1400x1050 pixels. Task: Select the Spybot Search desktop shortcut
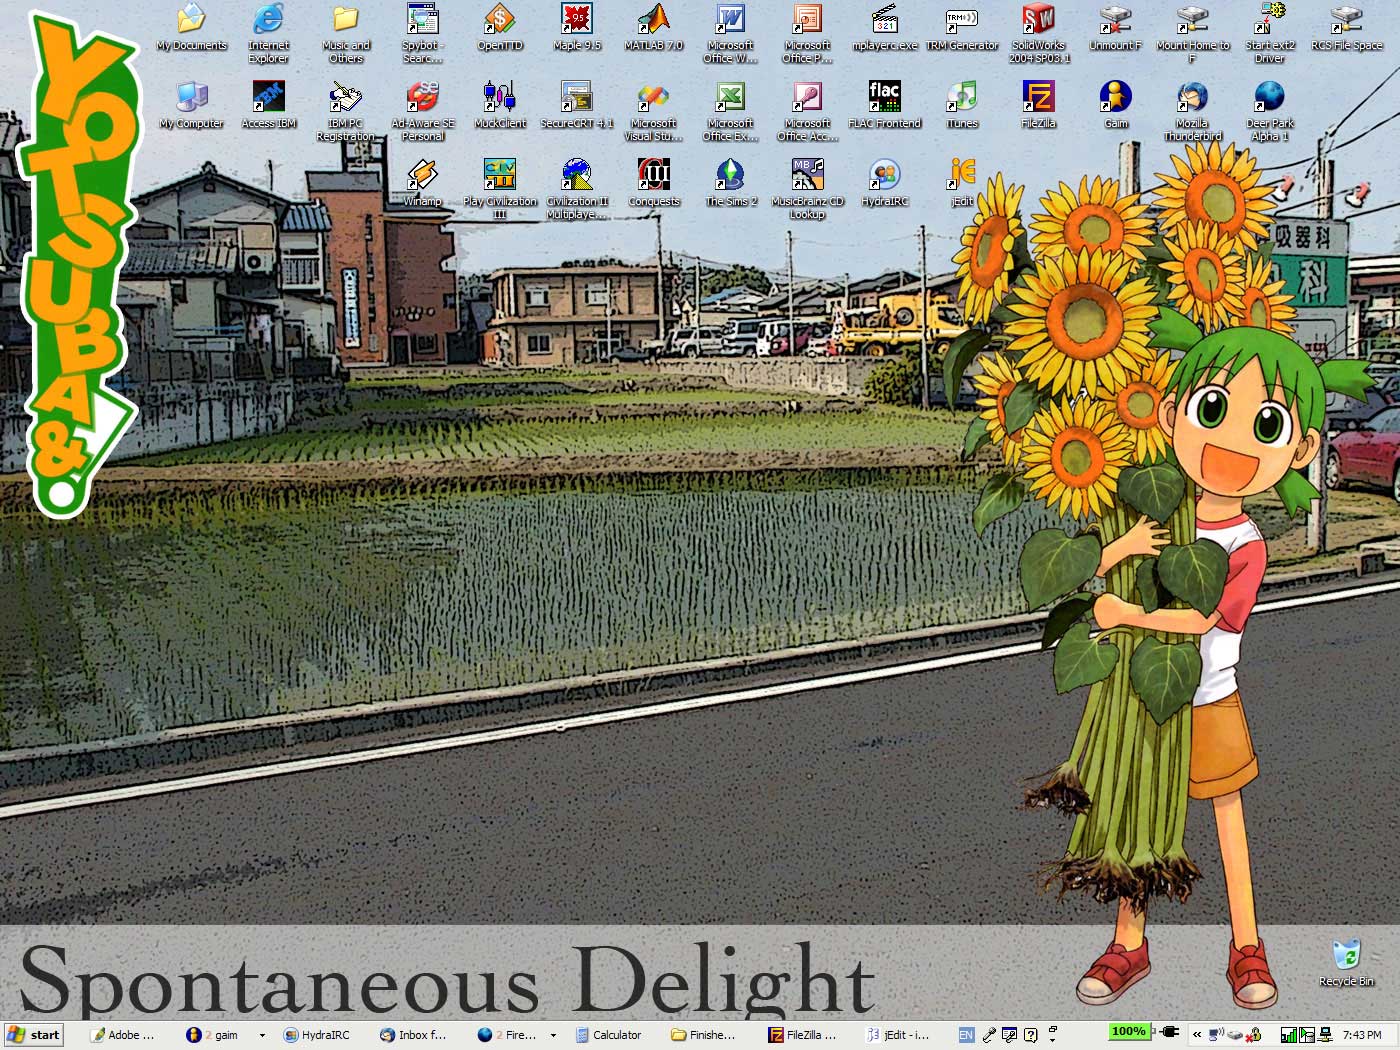[x=423, y=33]
